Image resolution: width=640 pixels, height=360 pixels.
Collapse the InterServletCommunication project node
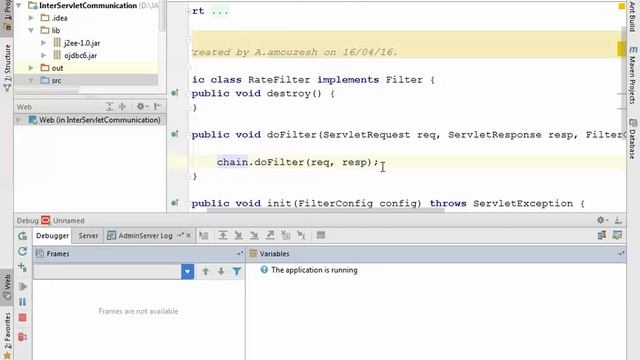[19, 6]
